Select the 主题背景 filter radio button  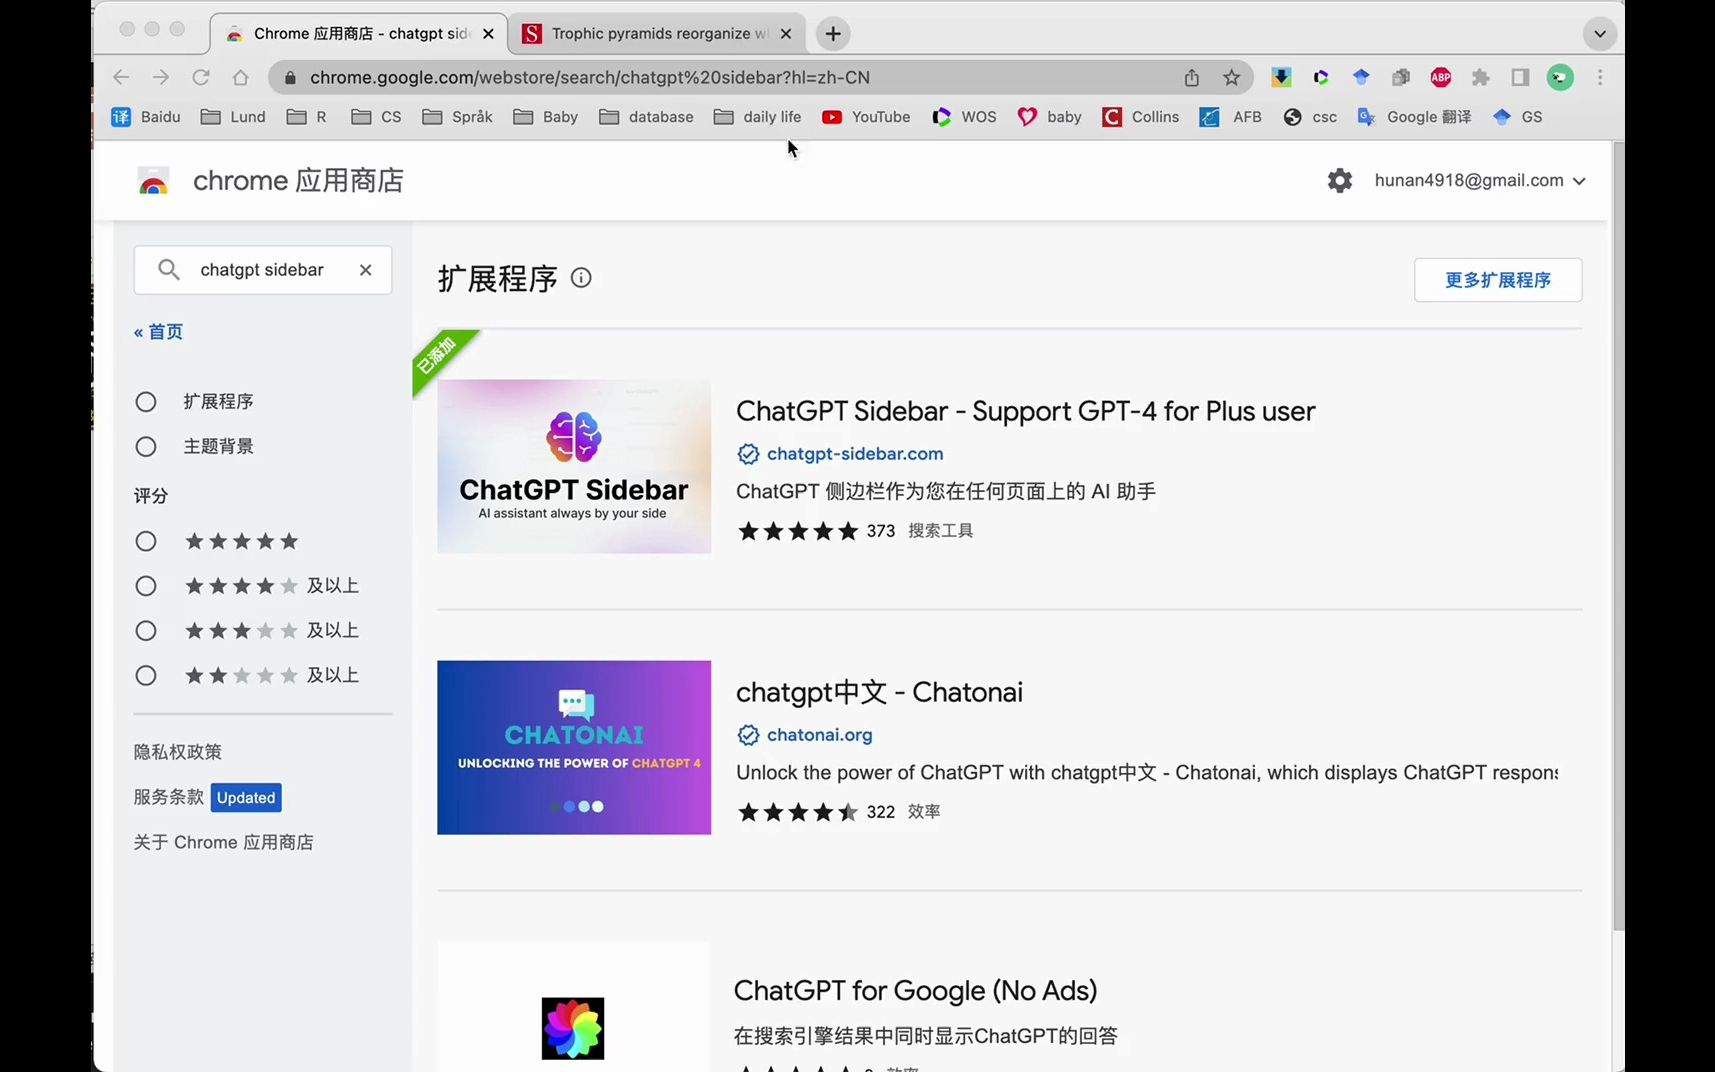click(x=146, y=446)
